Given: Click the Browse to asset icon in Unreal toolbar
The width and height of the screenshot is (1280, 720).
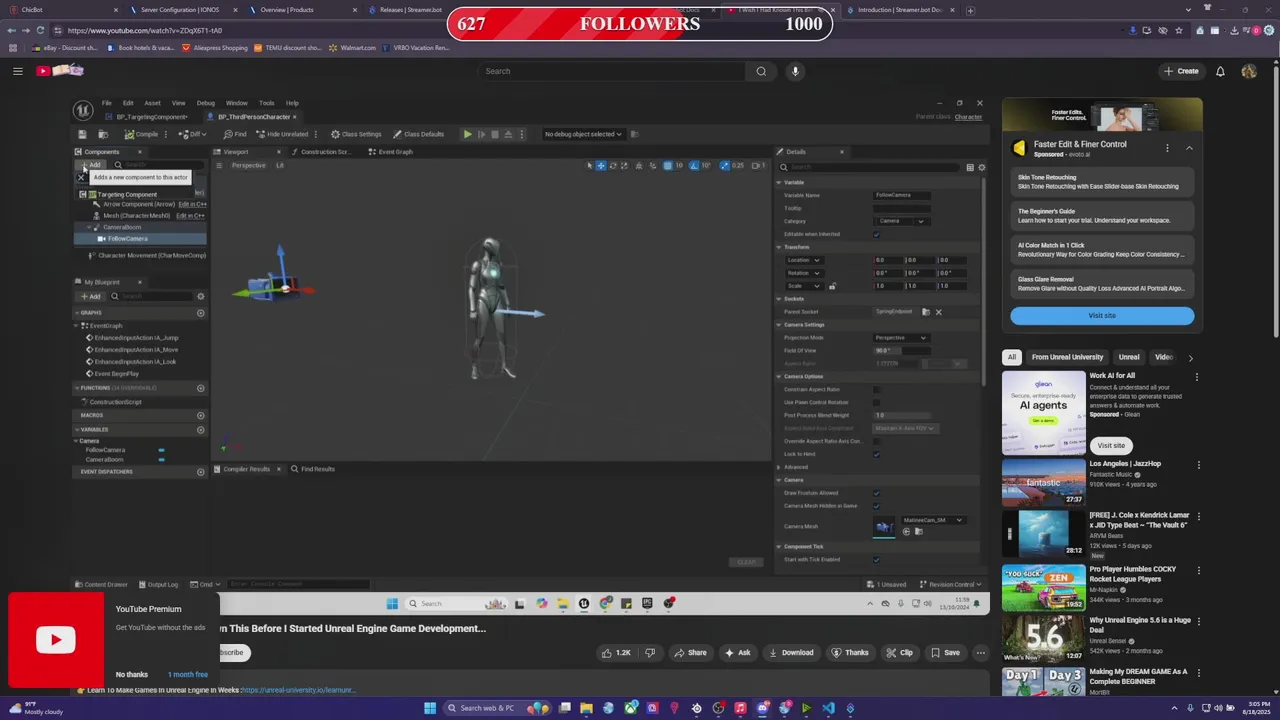Looking at the screenshot, I should pyautogui.click(x=103, y=134).
